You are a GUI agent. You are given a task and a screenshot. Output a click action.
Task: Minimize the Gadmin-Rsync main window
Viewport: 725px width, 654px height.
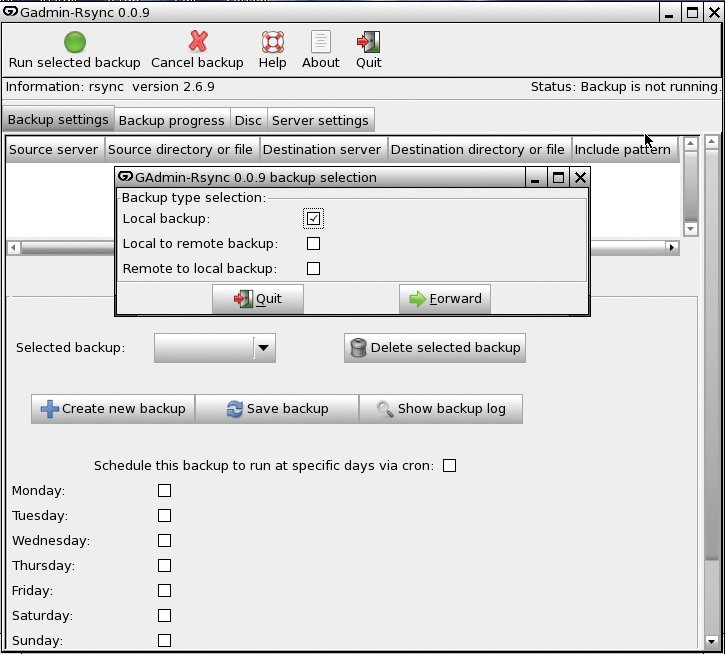(x=669, y=12)
